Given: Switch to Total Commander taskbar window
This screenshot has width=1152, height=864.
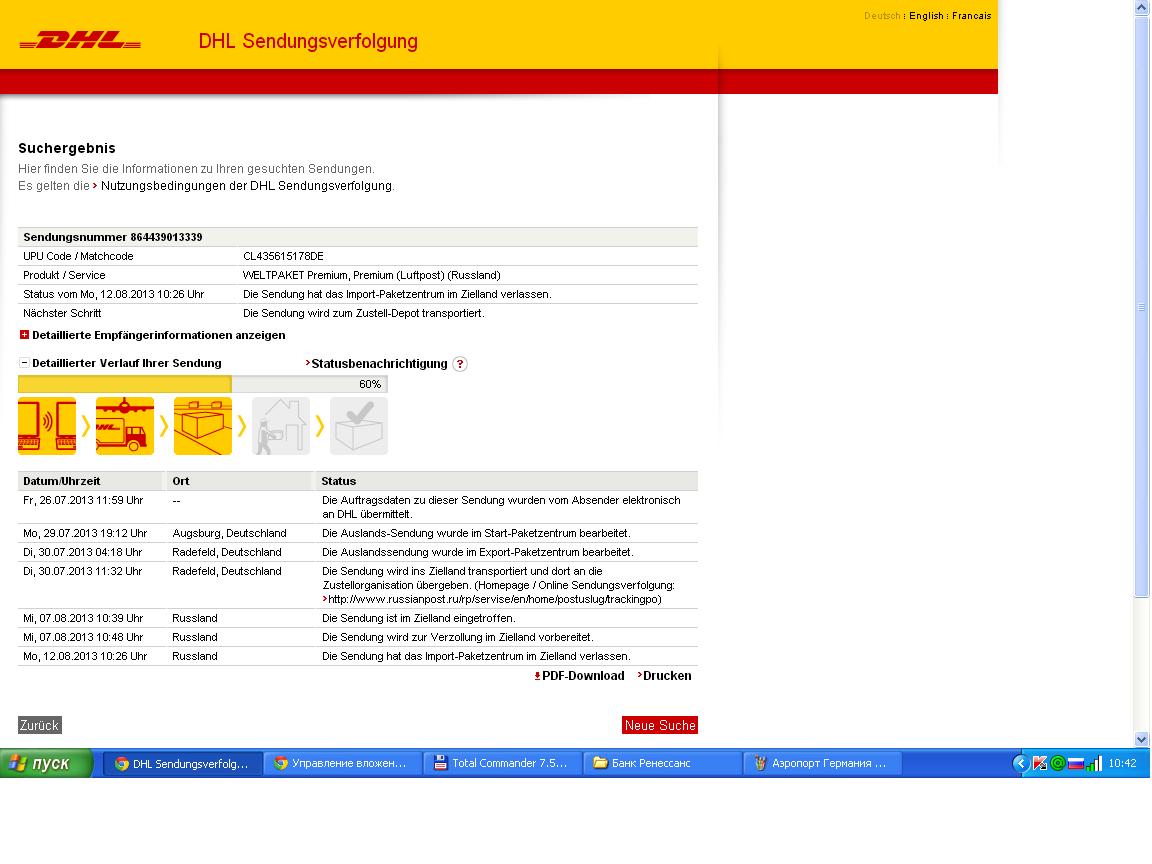Looking at the screenshot, I should (503, 763).
